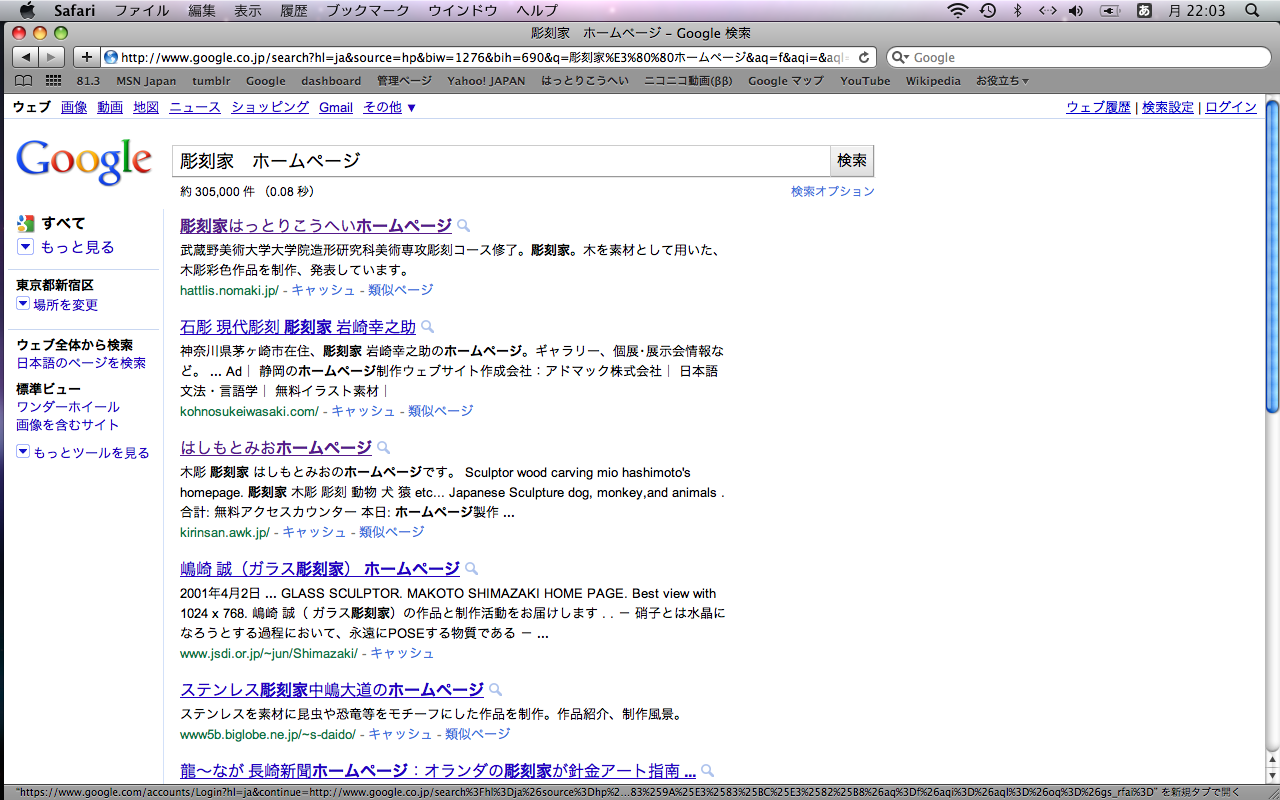Click the Bluetooth menu bar icon
Image resolution: width=1280 pixels, height=800 pixels.
coord(1018,10)
